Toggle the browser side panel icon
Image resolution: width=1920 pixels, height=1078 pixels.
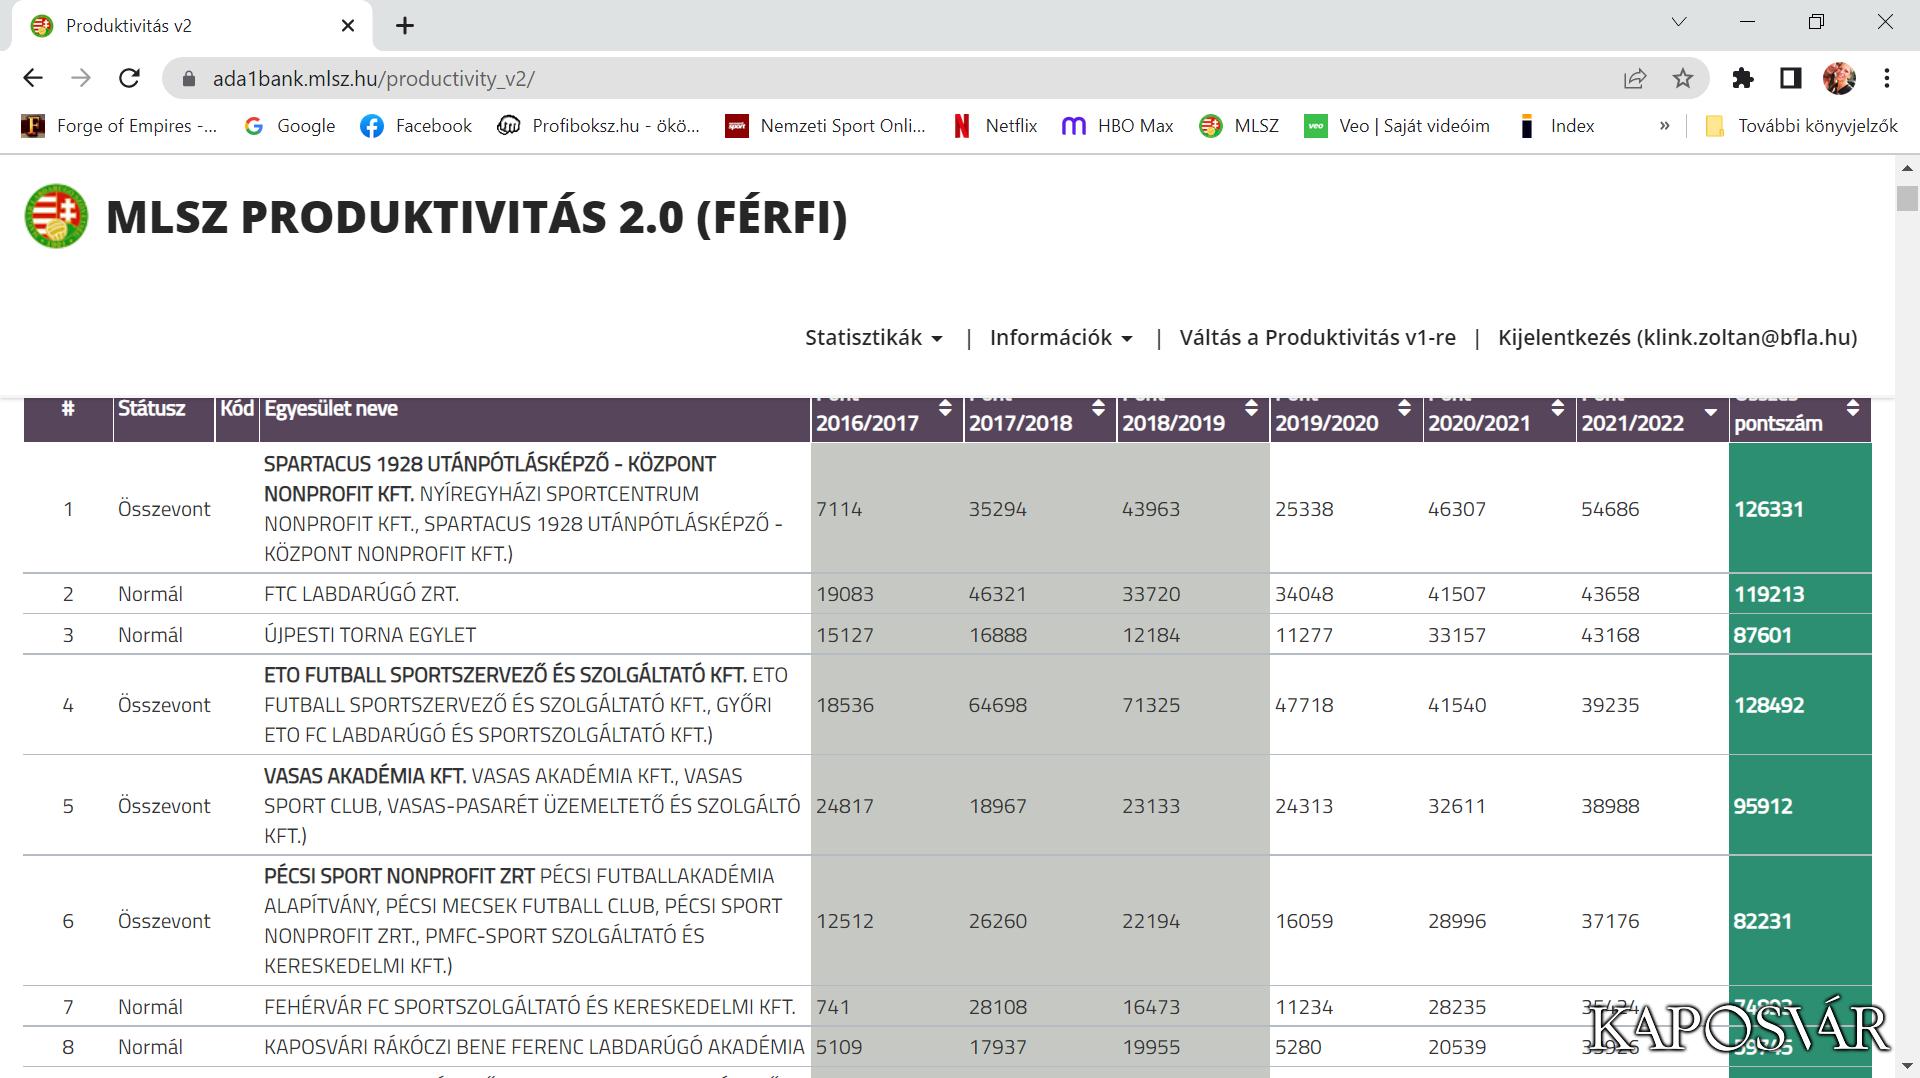pyautogui.click(x=1790, y=78)
